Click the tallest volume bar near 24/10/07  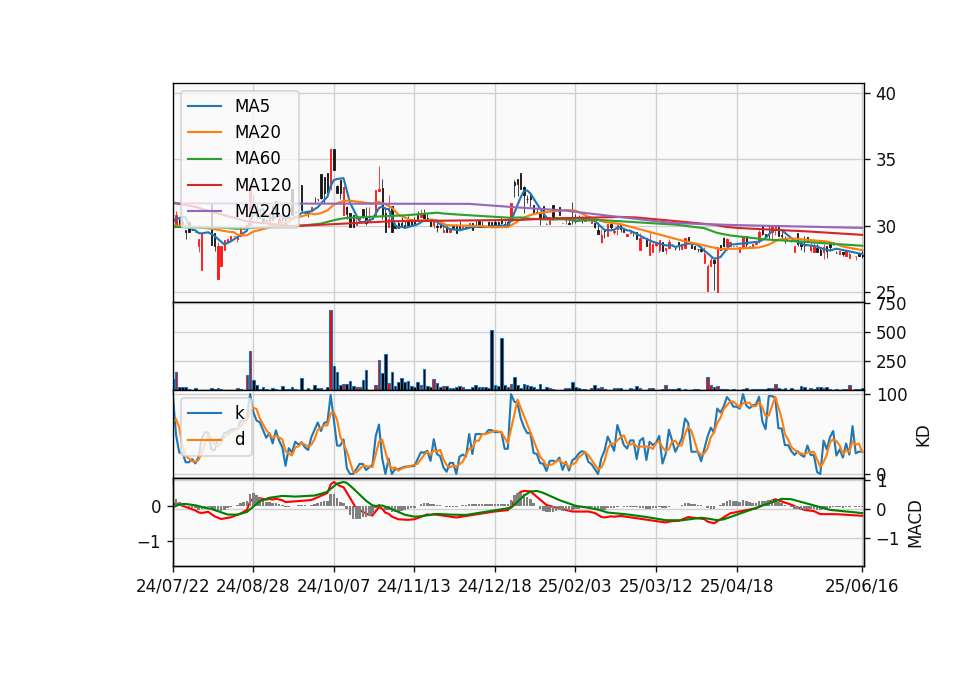(331, 350)
